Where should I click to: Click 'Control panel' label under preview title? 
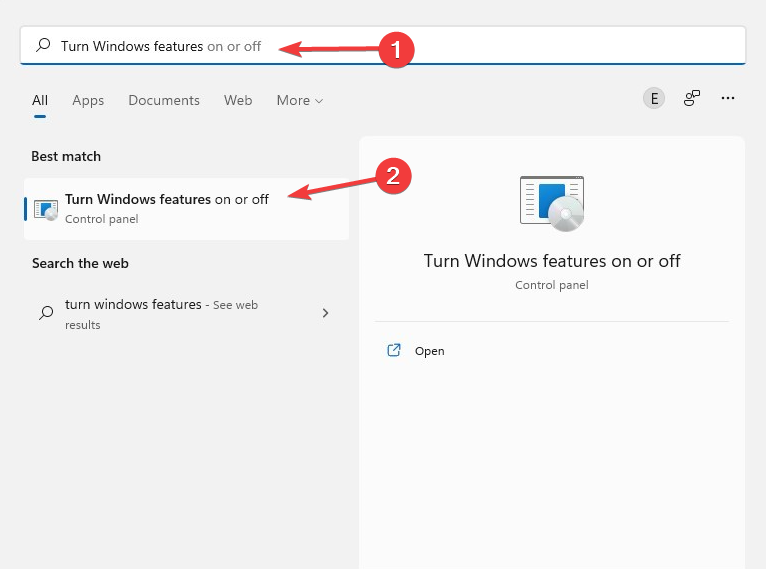pos(552,285)
